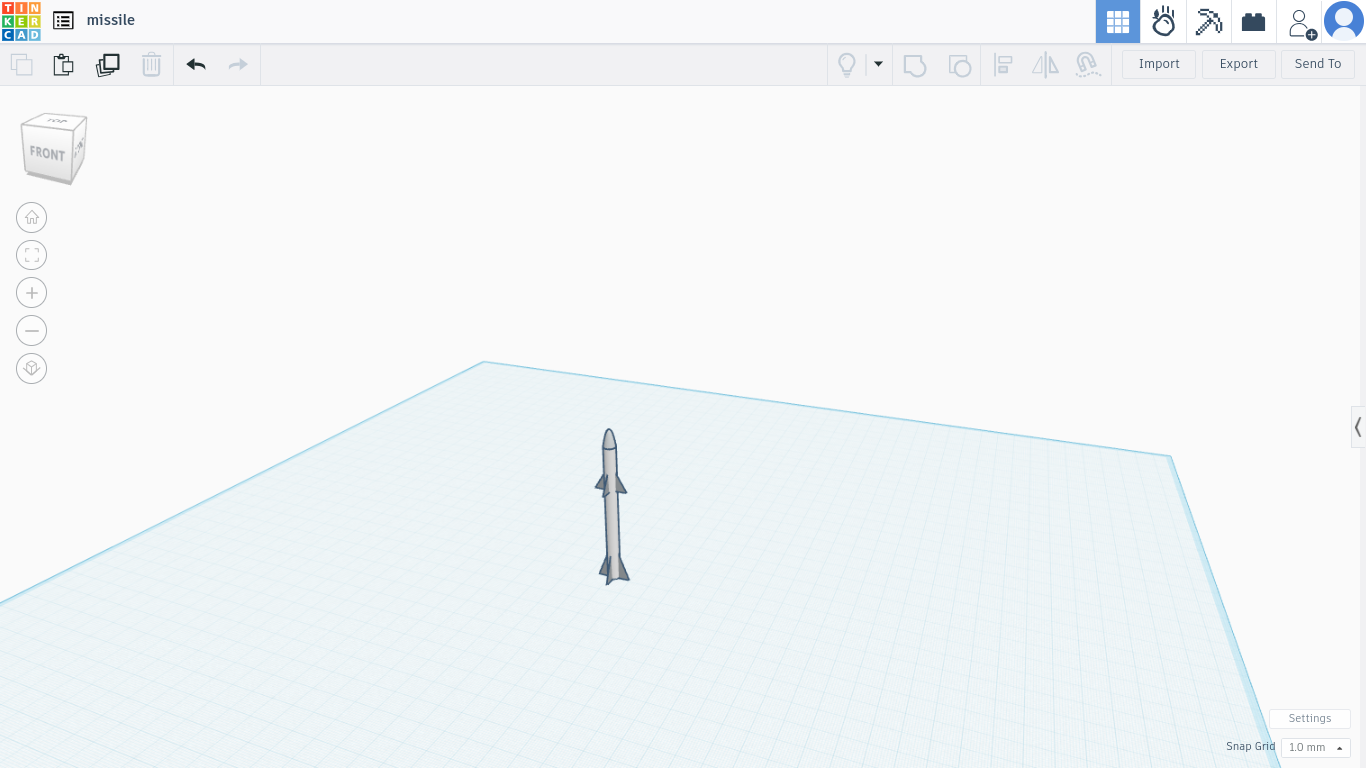Open the Sim Lab workspace
The image size is (1366, 768).
(1163, 21)
